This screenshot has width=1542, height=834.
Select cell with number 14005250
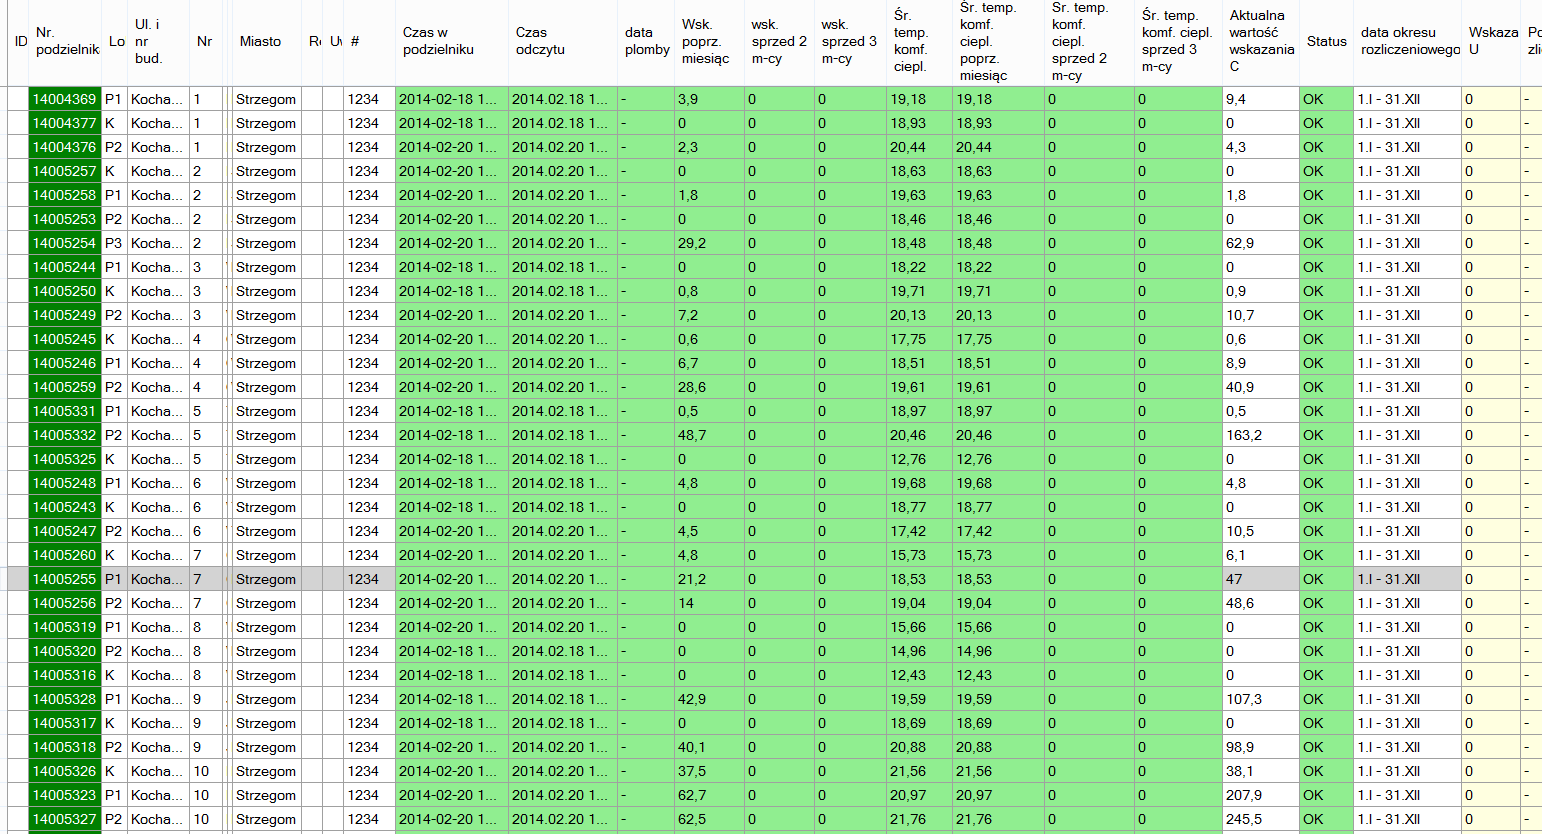[65, 291]
